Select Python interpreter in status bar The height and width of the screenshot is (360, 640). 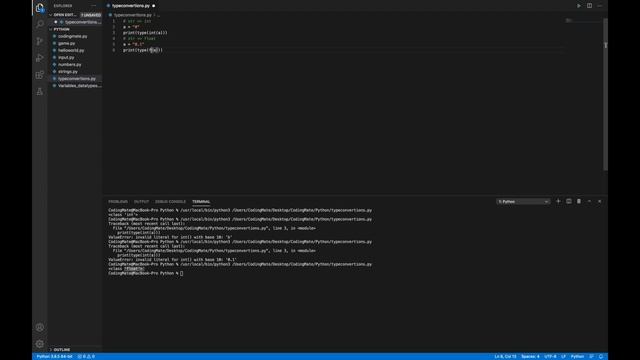pyautogui.click(x=54, y=356)
